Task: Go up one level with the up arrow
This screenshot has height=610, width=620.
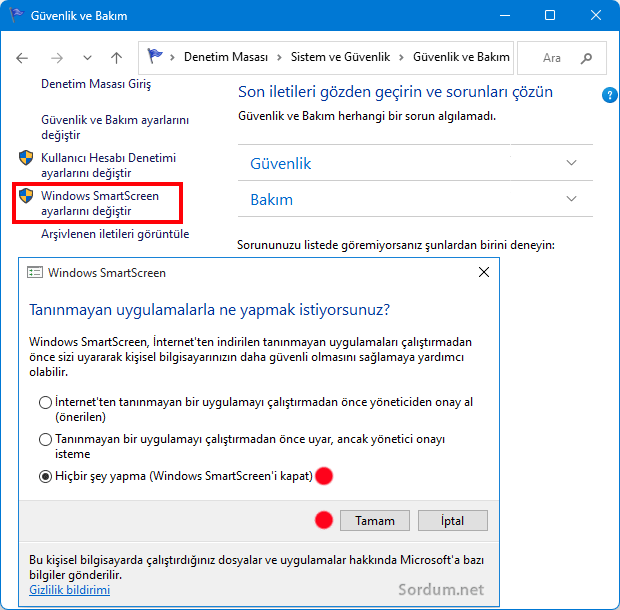Action: pyautogui.click(x=116, y=58)
